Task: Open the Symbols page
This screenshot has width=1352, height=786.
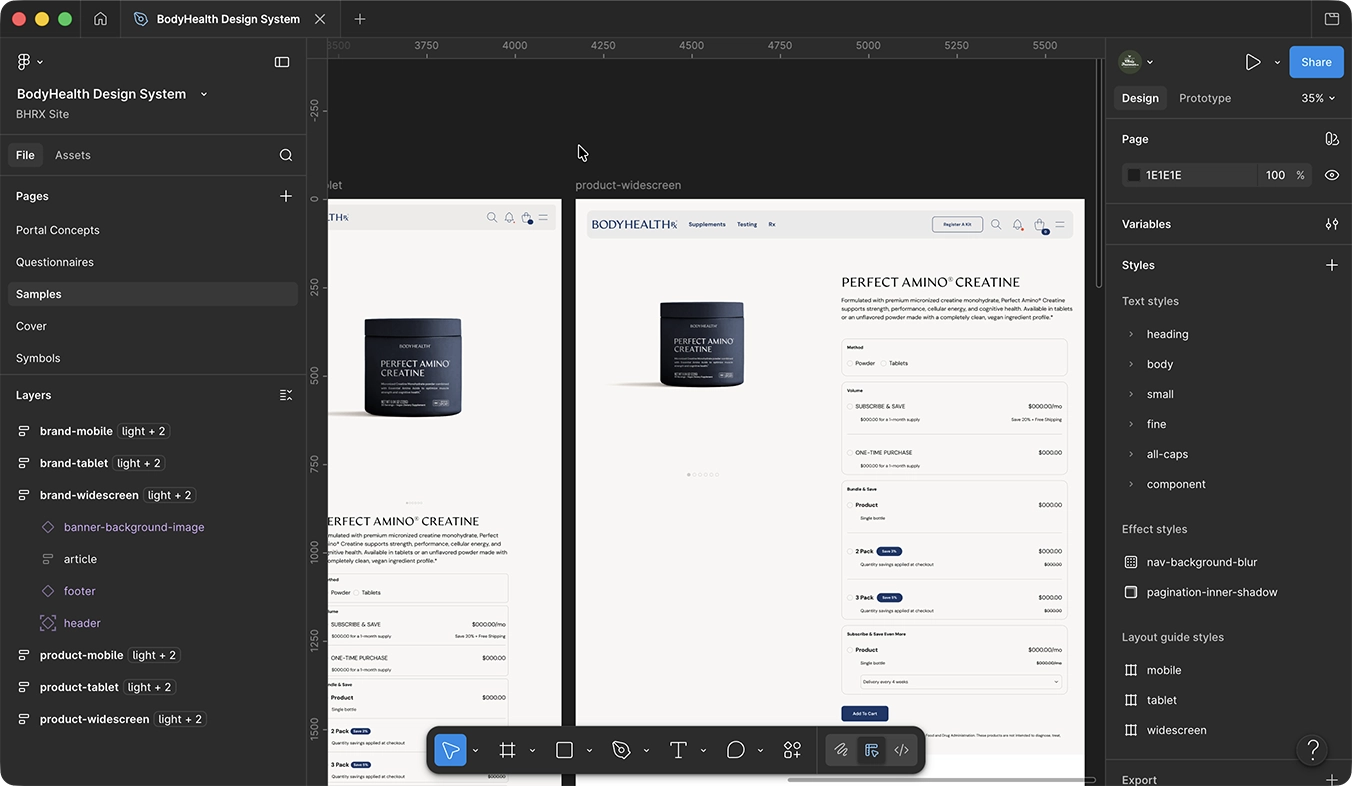Action: (x=153, y=358)
